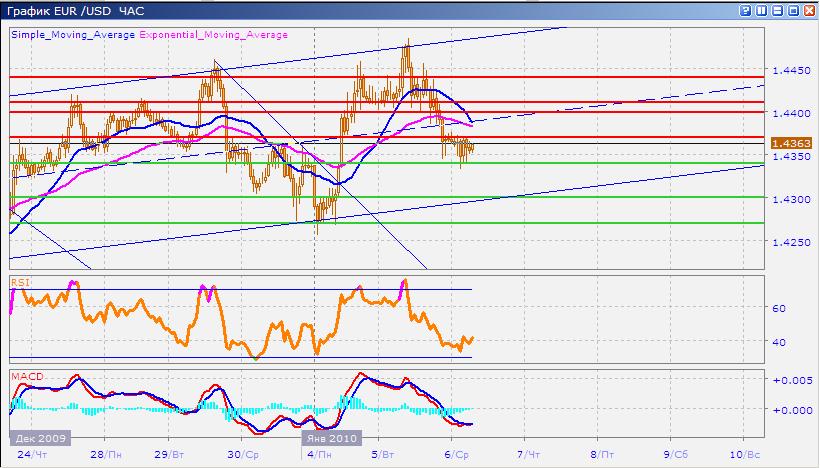Click the 6/Ср date on time axis
This screenshot has height=468, width=820.
coord(454,455)
